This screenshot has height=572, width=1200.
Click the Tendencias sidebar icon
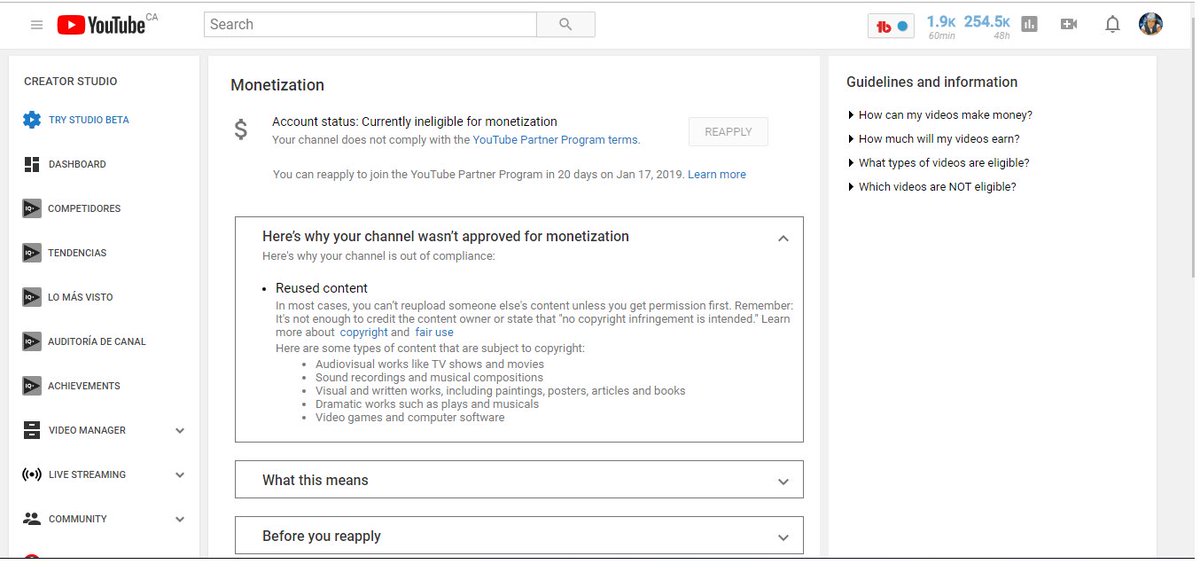tap(31, 253)
